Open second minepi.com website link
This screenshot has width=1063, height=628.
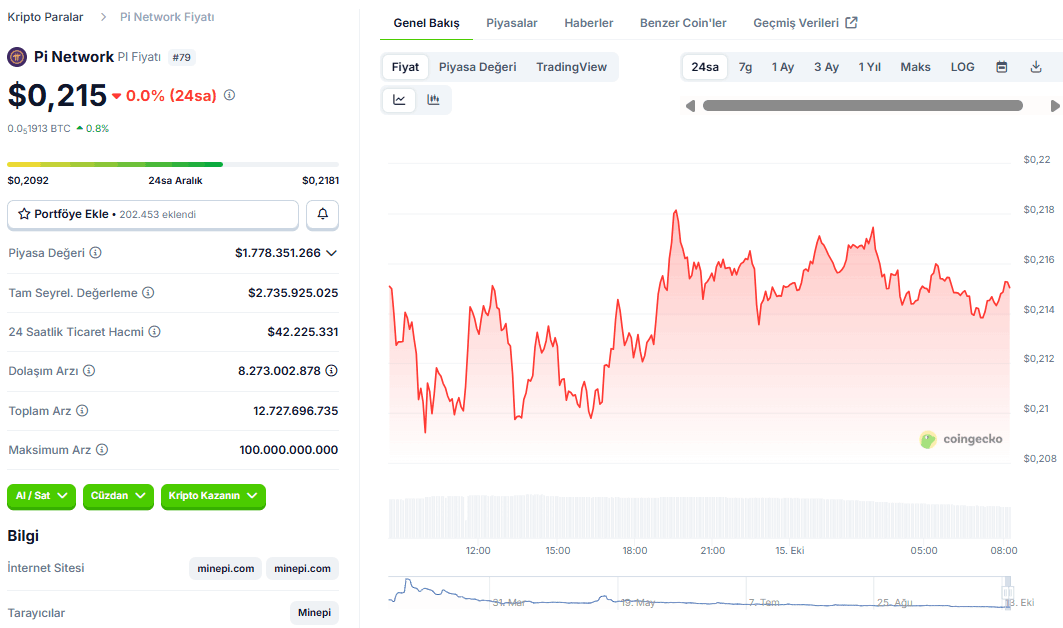(x=302, y=568)
